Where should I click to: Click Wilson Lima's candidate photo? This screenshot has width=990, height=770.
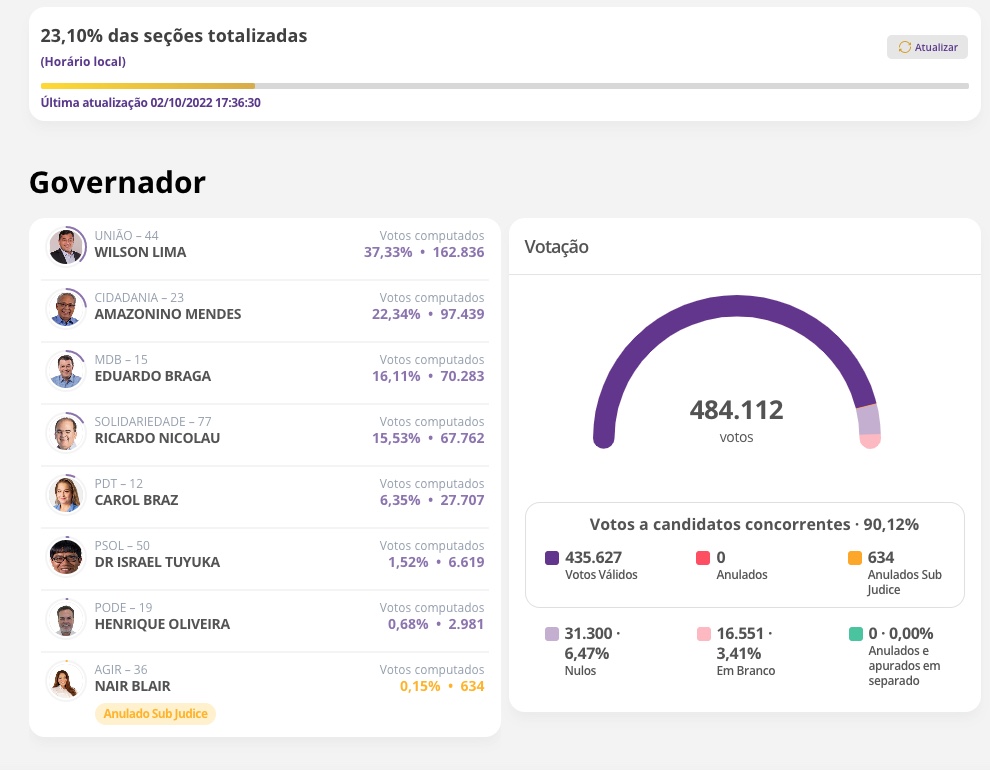[66, 246]
